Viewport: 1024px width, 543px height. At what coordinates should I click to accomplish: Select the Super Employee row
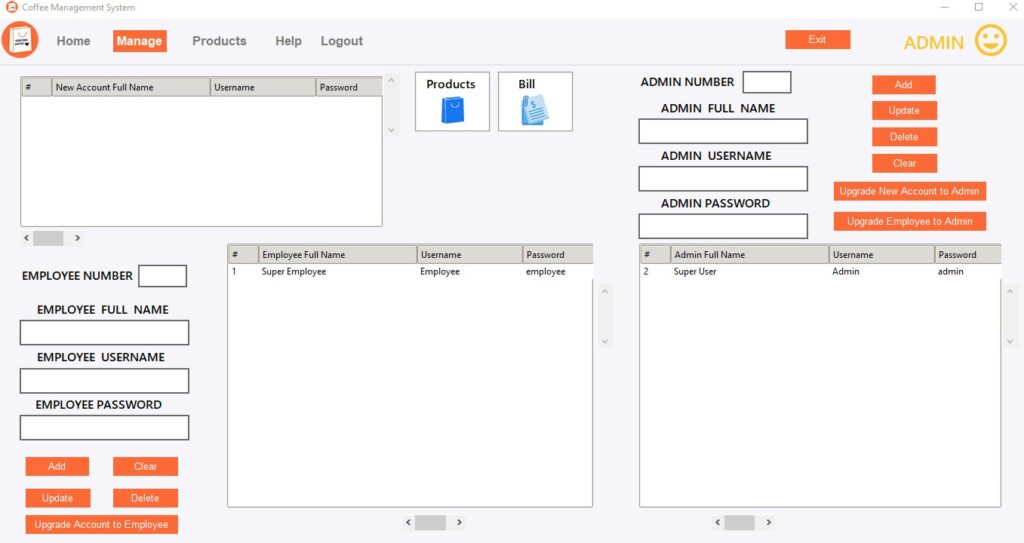coord(410,271)
